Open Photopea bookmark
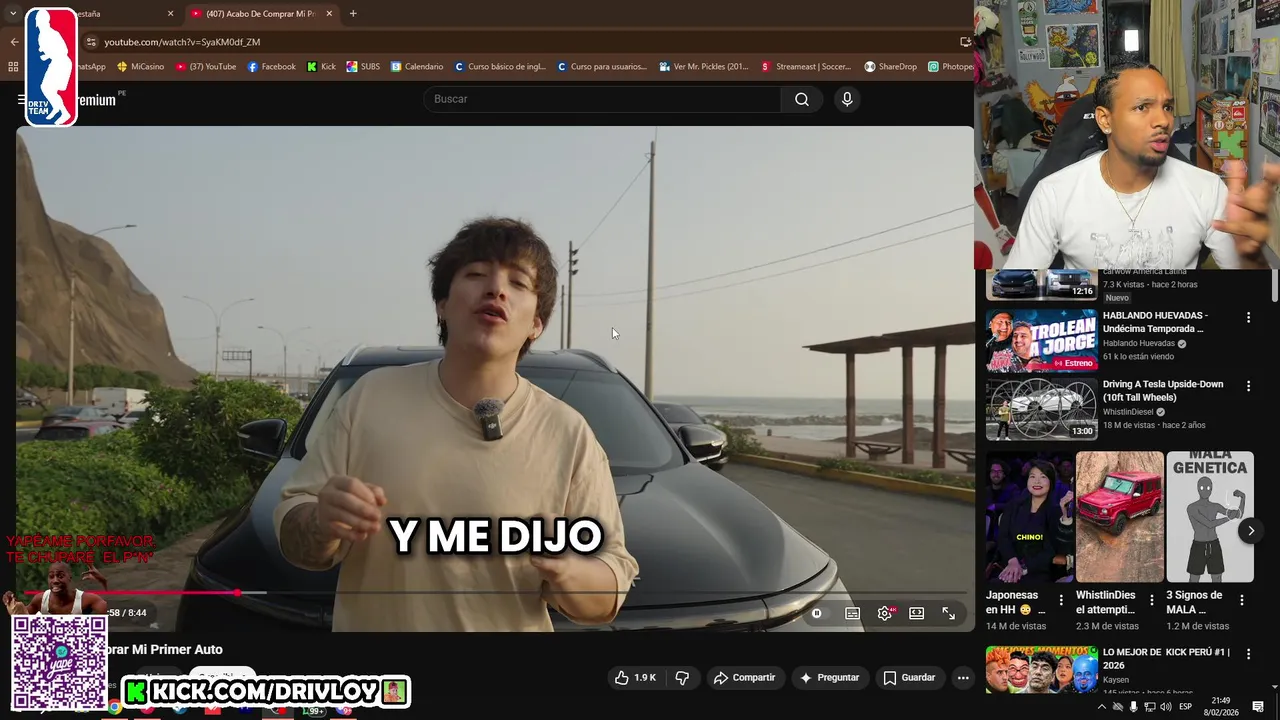Image resolution: width=1280 pixels, height=720 pixels. 950,67
